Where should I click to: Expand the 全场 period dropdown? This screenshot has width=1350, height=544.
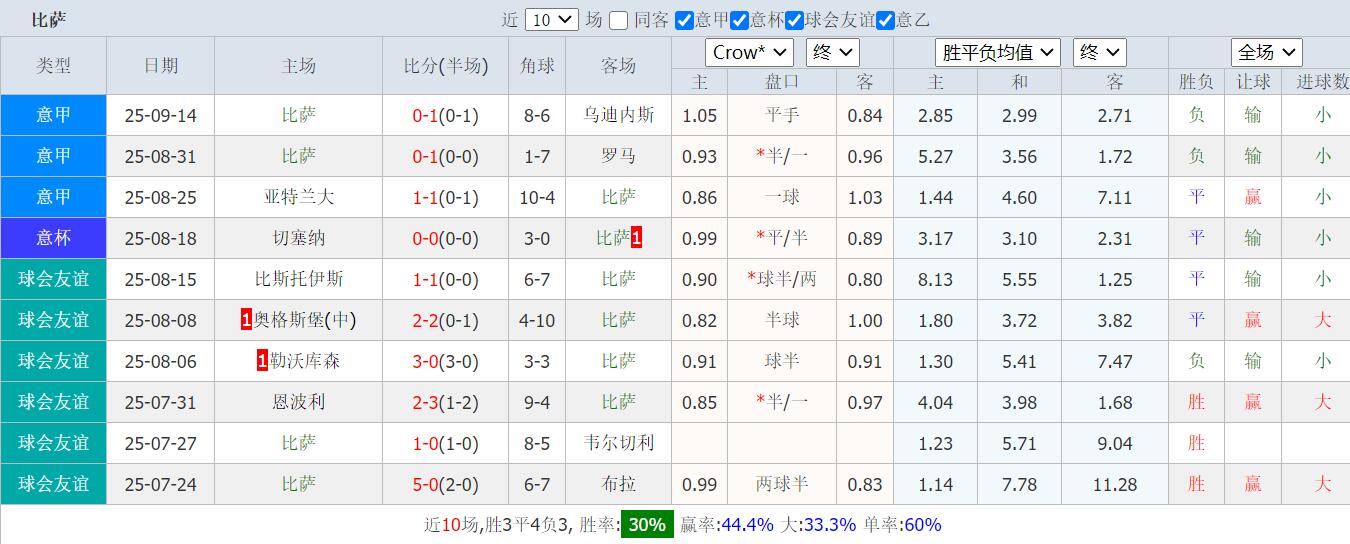(1266, 53)
